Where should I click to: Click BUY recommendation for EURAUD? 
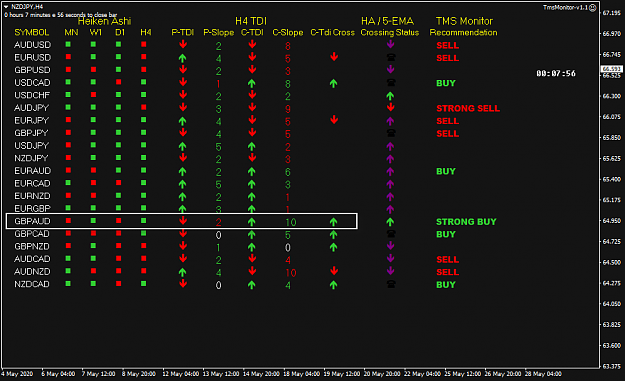pyautogui.click(x=446, y=171)
